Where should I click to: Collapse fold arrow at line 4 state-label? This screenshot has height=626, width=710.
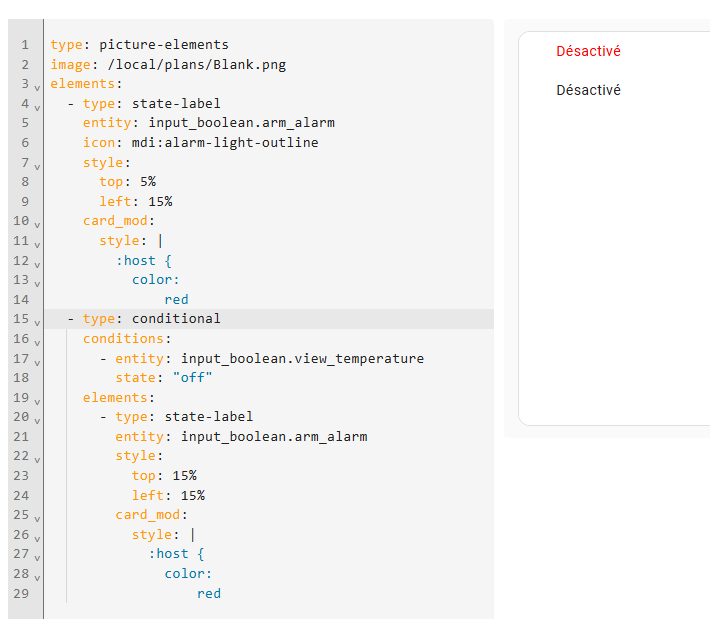pos(37,107)
